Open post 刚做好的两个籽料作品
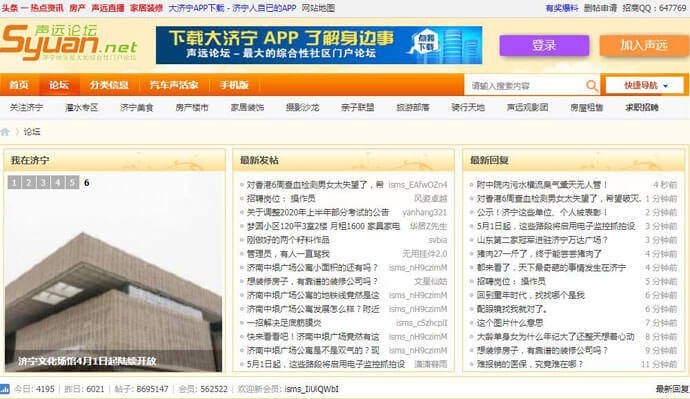690x399 pixels. pyautogui.click(x=288, y=240)
